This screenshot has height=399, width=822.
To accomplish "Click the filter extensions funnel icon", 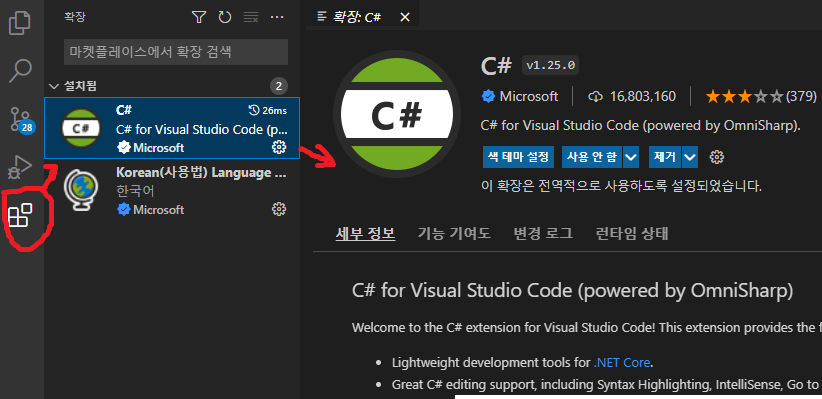I will click(199, 17).
